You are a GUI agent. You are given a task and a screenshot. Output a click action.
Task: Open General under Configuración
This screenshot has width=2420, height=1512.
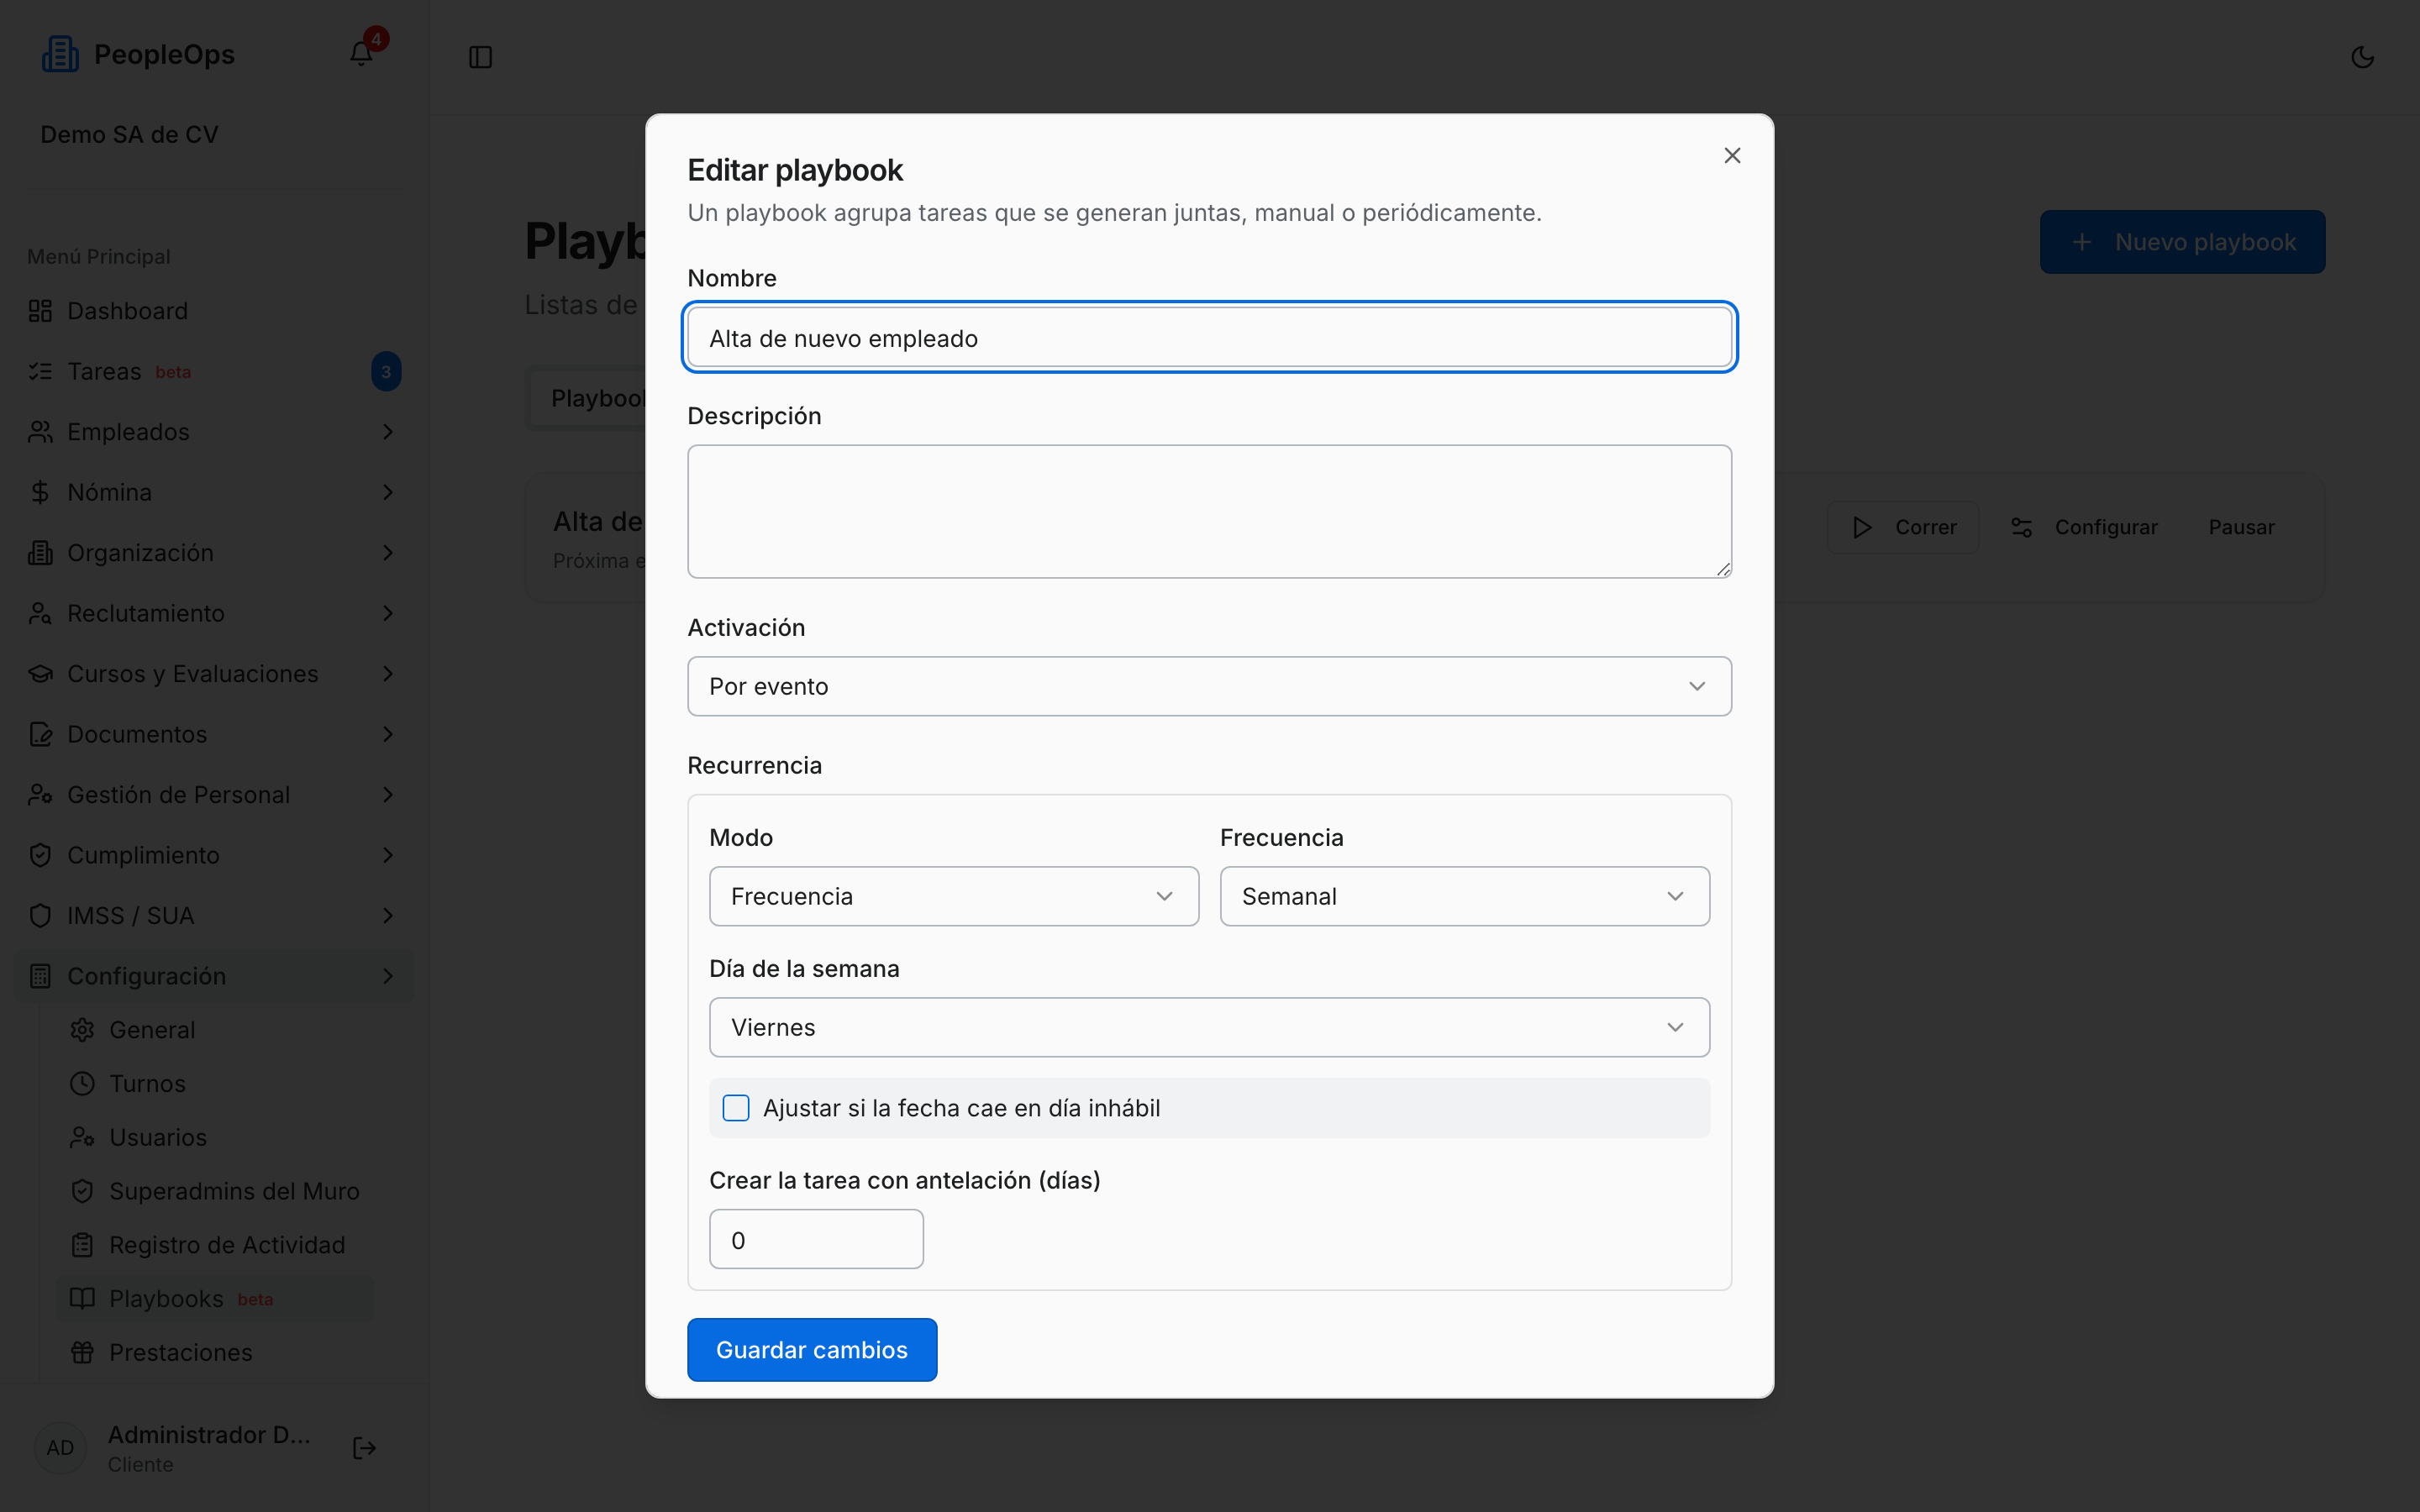tap(215, 1030)
